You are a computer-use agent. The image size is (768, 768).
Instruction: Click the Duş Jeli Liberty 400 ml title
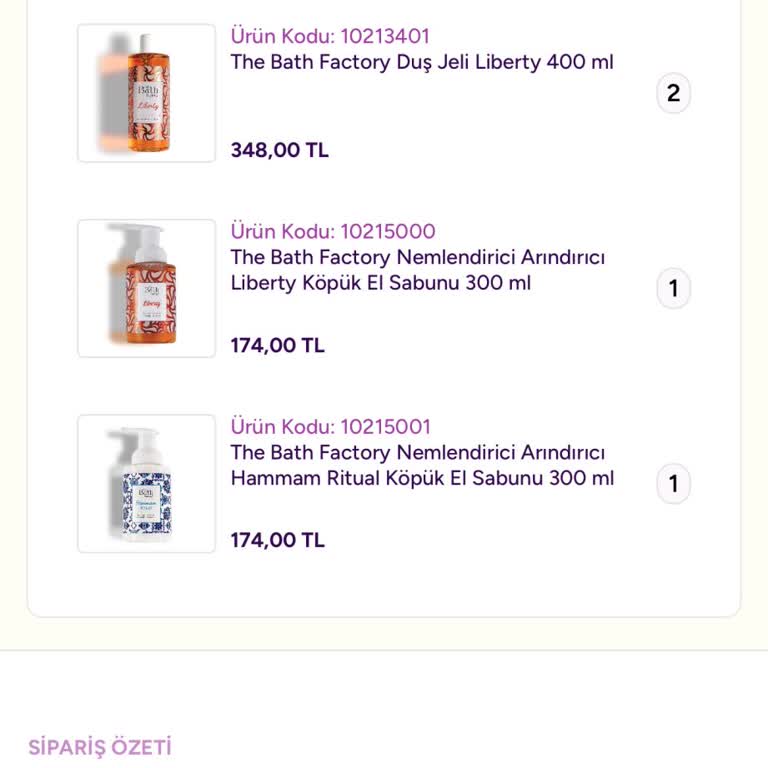[x=422, y=62]
